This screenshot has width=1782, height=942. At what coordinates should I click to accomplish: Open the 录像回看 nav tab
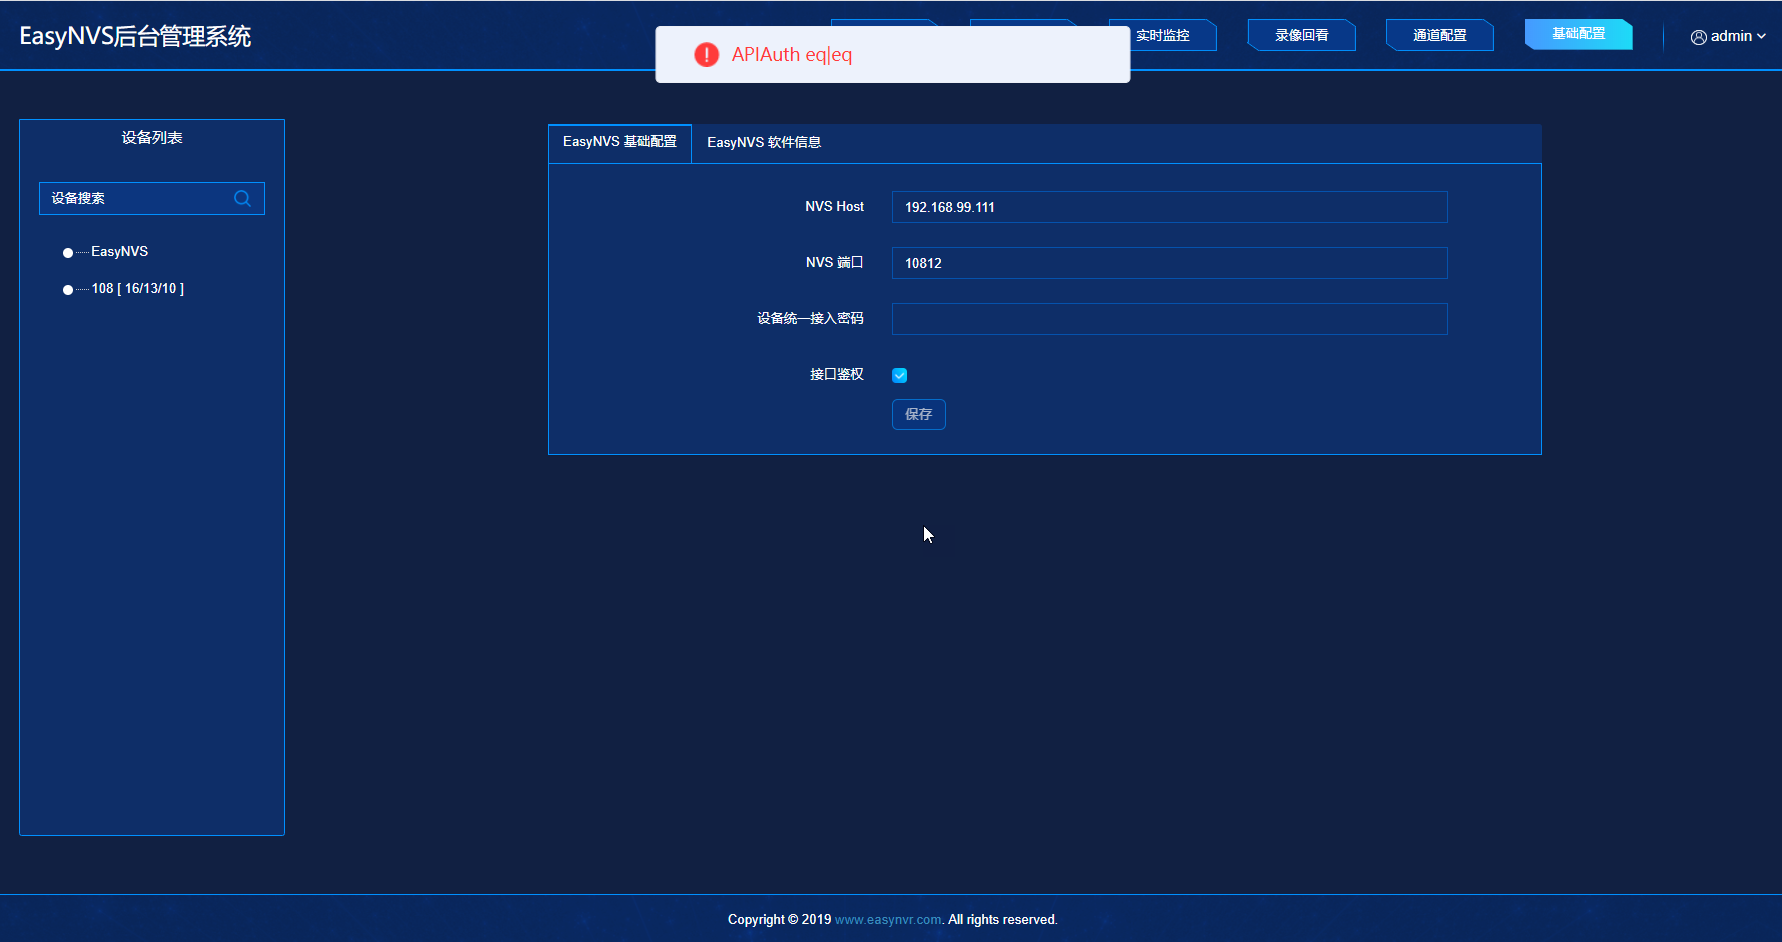pos(1302,35)
